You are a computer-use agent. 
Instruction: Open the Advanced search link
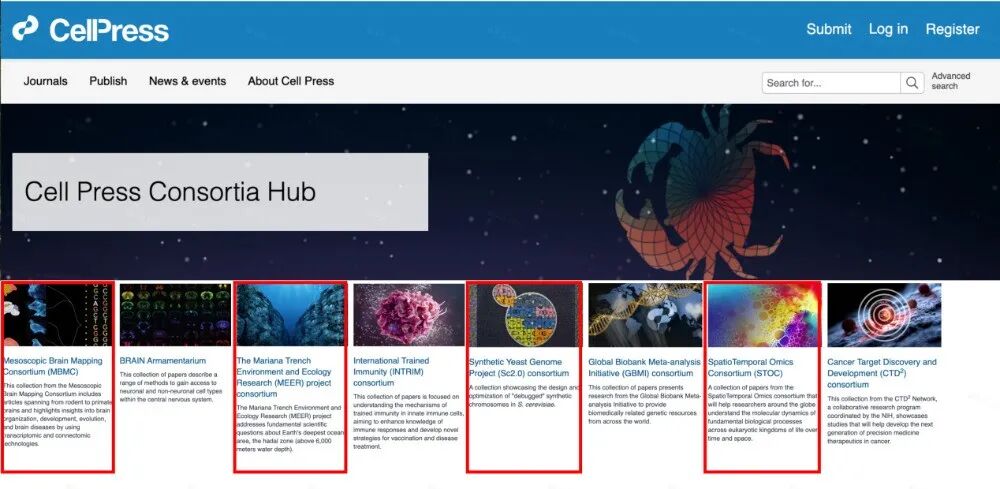[x=951, y=81]
